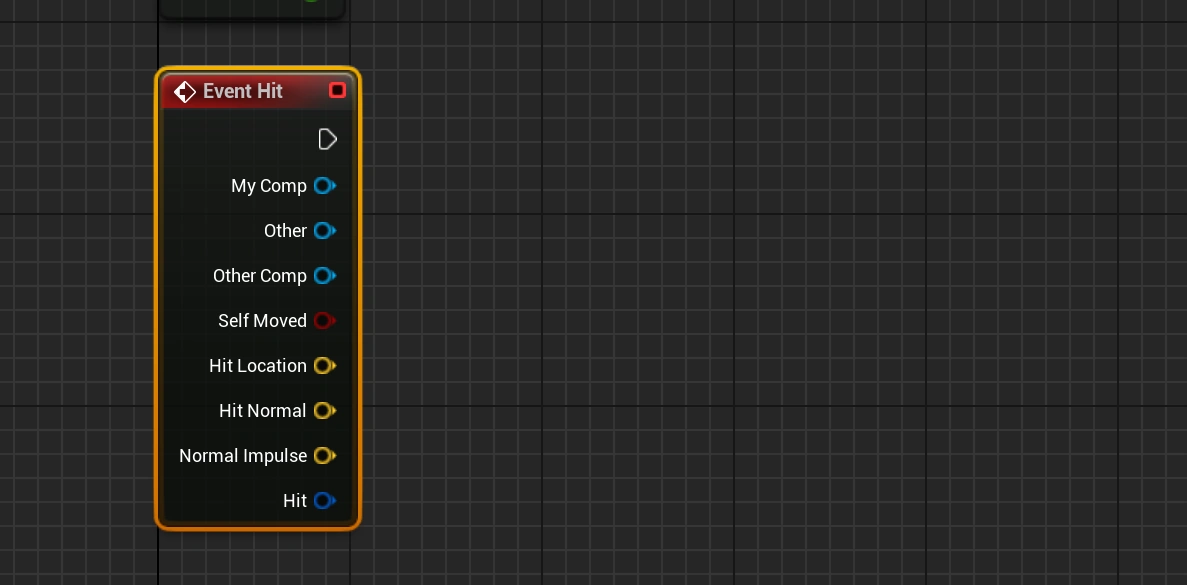
Task: Click the Hit Normal yellow pin circle
Action: [x=323, y=411]
